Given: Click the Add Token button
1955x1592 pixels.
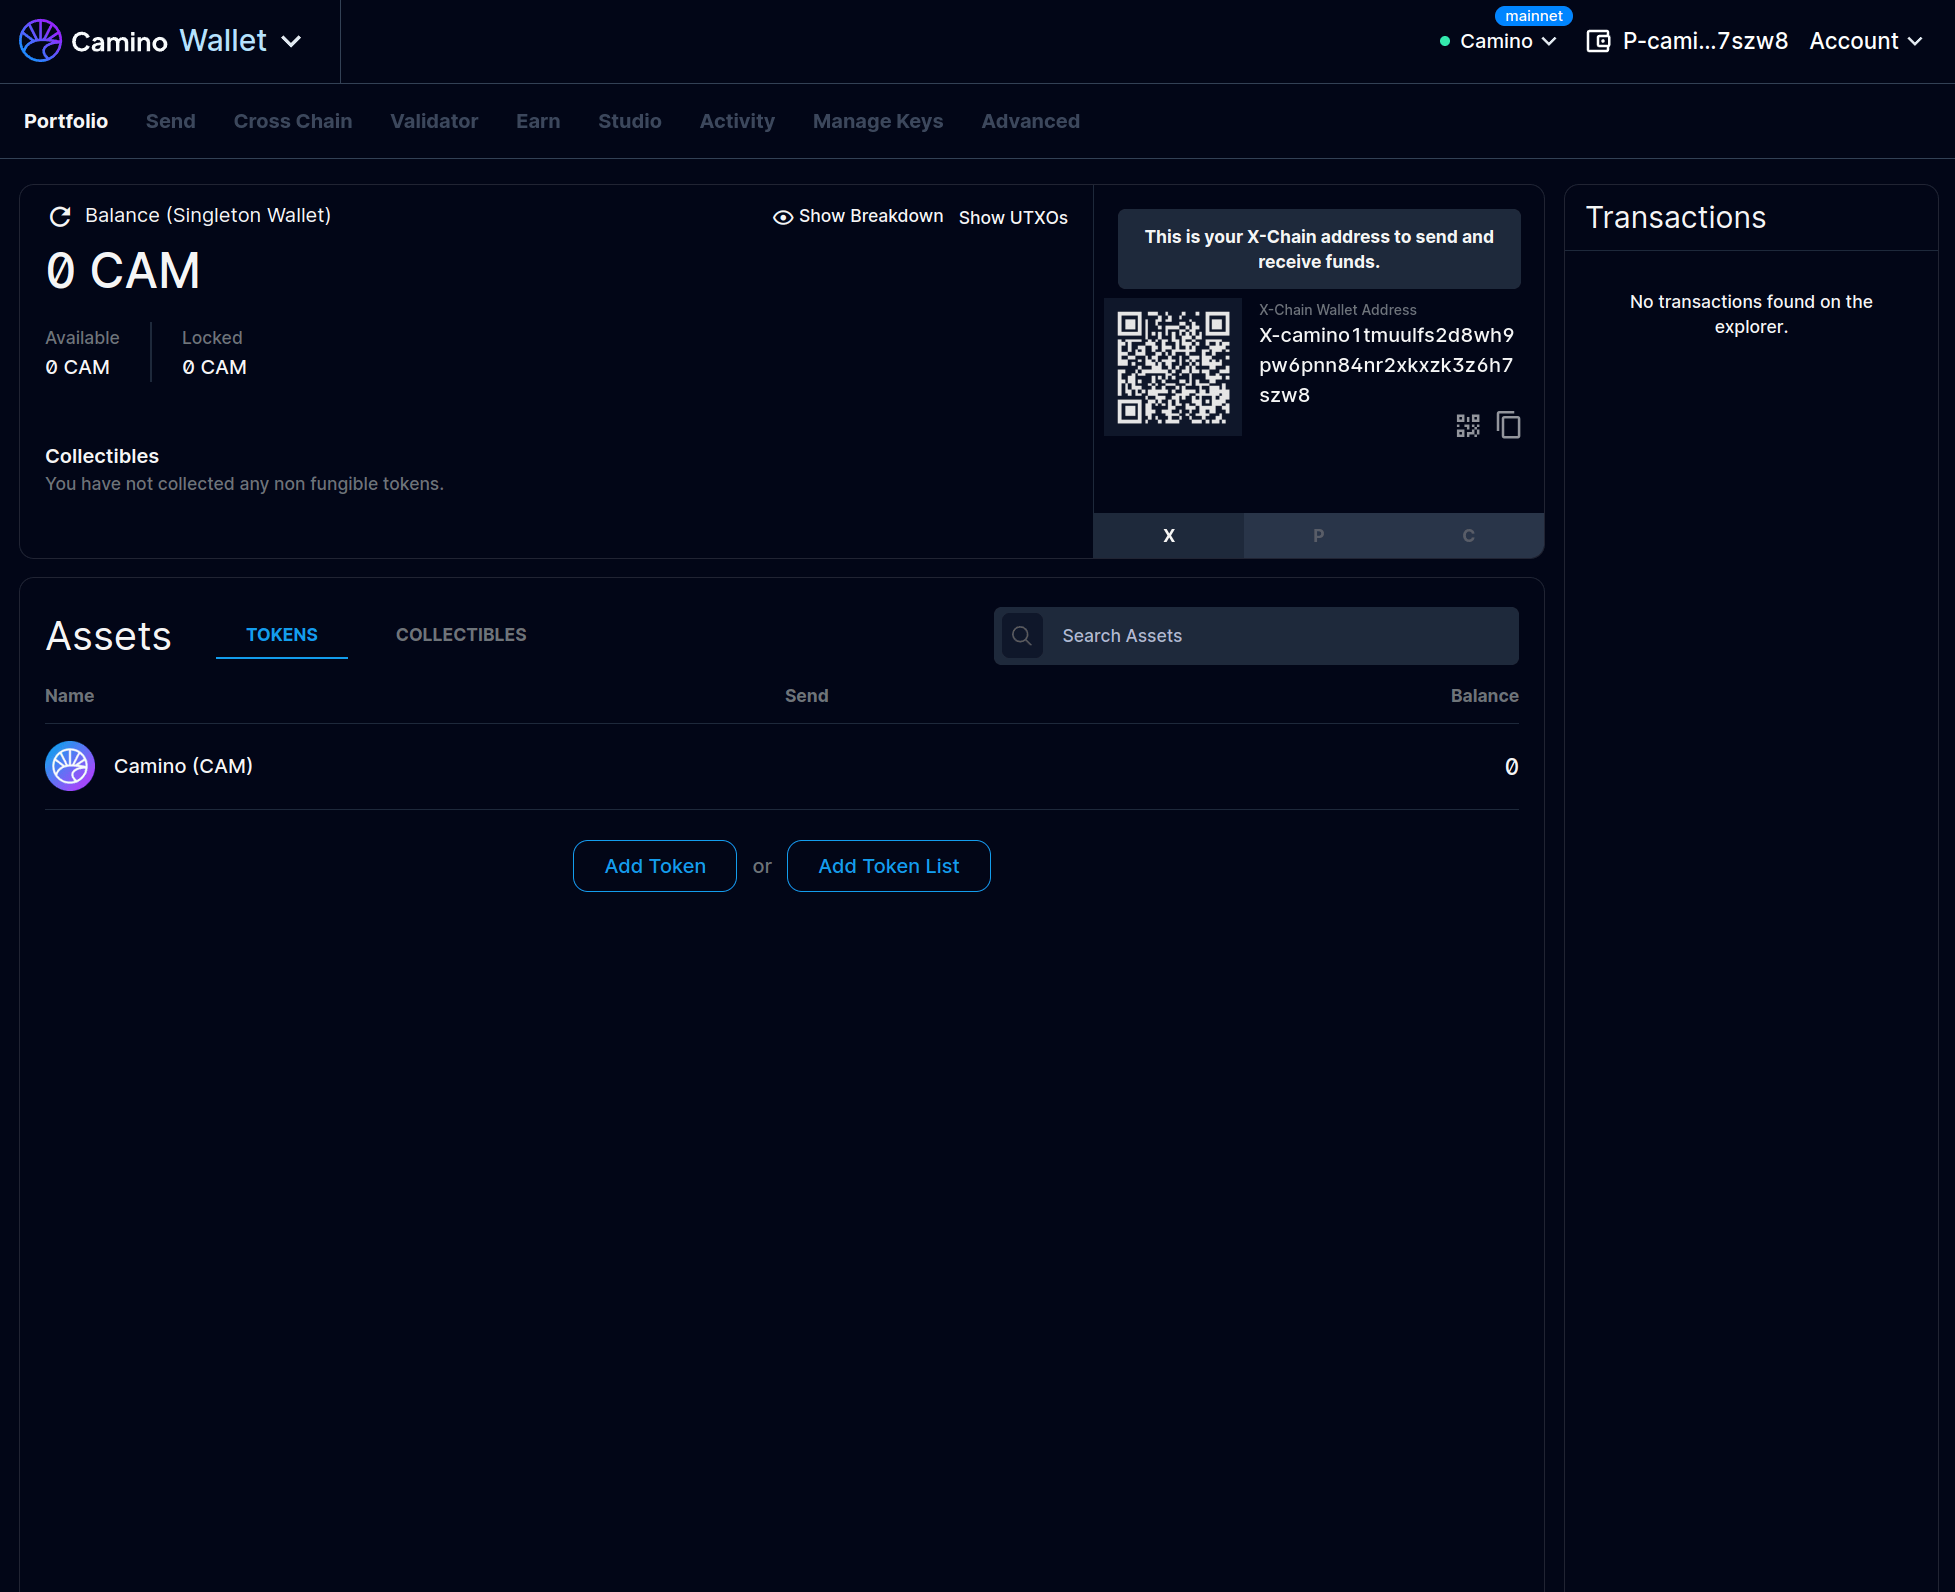Looking at the screenshot, I should pos(655,866).
